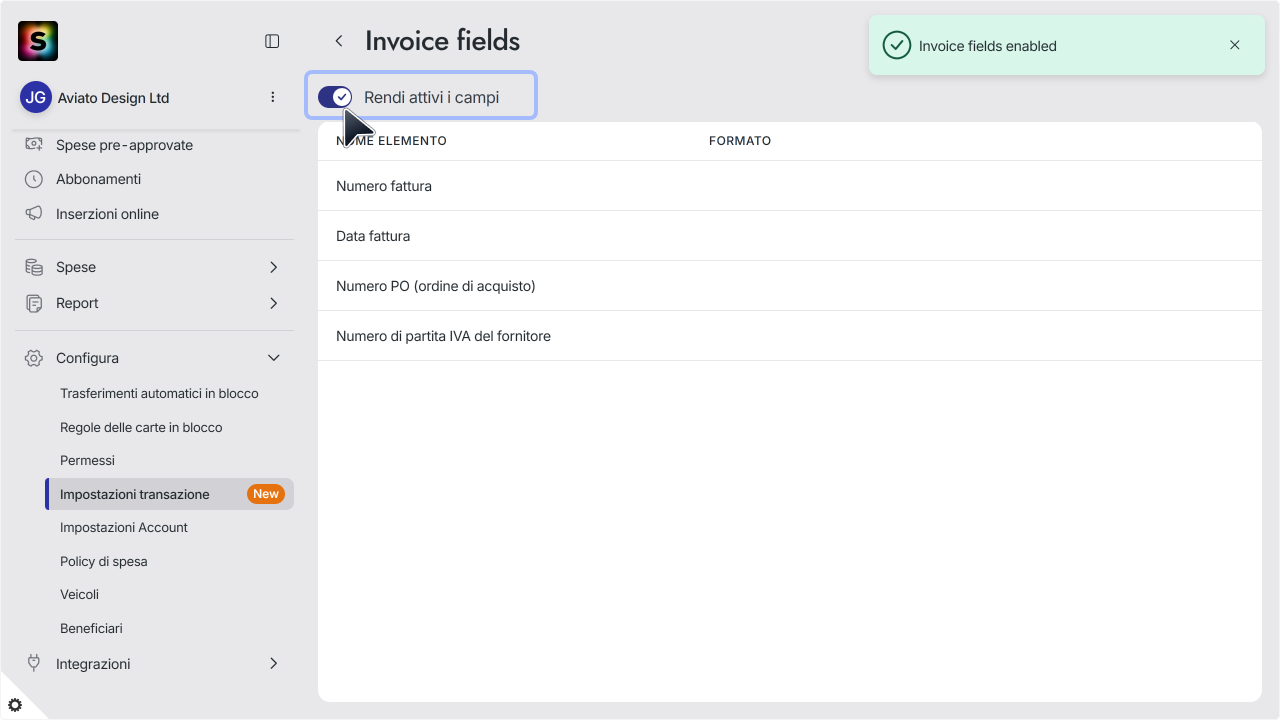Image resolution: width=1280 pixels, height=720 pixels.
Task: Click the NOME ELEMENTO column header
Action: [391, 141]
